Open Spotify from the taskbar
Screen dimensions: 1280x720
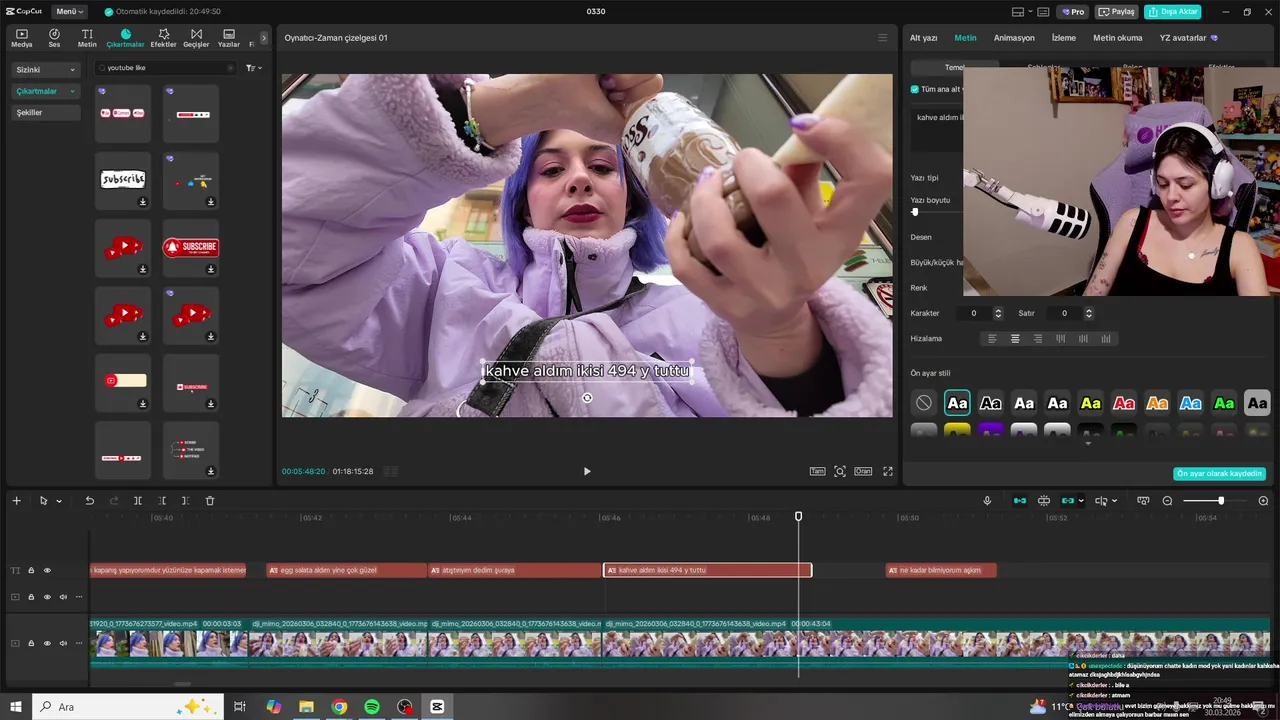pyautogui.click(x=372, y=707)
